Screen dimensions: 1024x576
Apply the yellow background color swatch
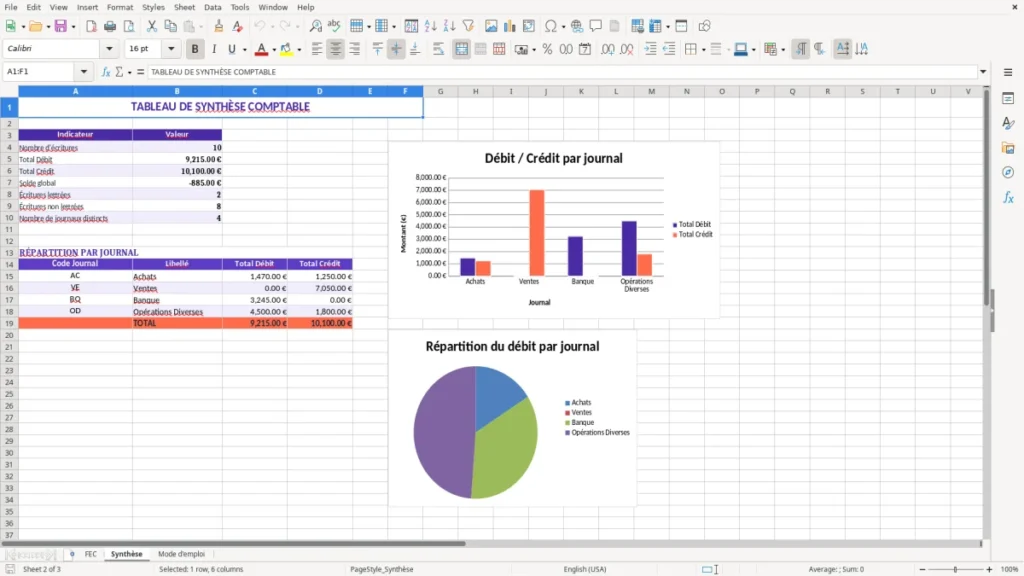click(287, 49)
